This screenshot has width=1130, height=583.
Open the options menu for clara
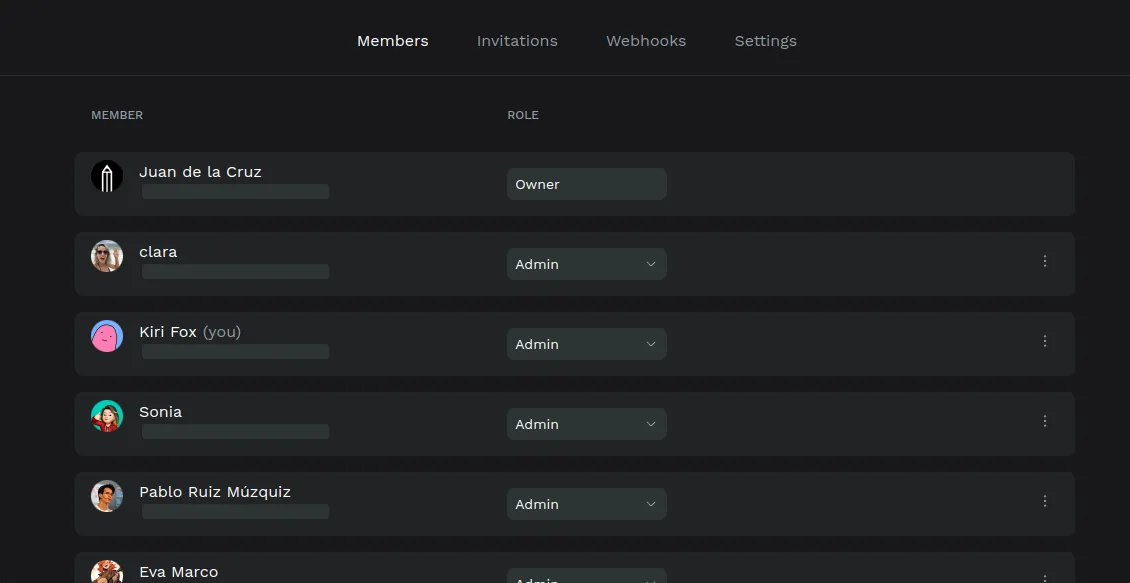(x=1045, y=261)
